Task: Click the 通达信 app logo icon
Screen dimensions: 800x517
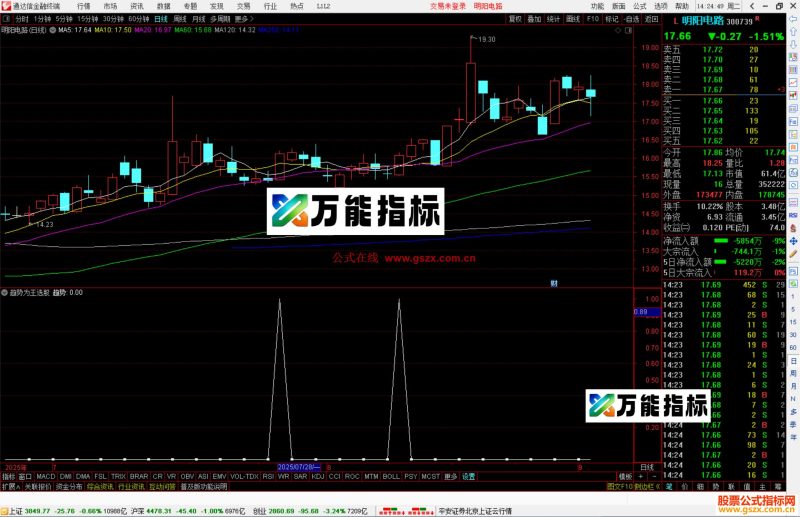Action: coord(6,6)
